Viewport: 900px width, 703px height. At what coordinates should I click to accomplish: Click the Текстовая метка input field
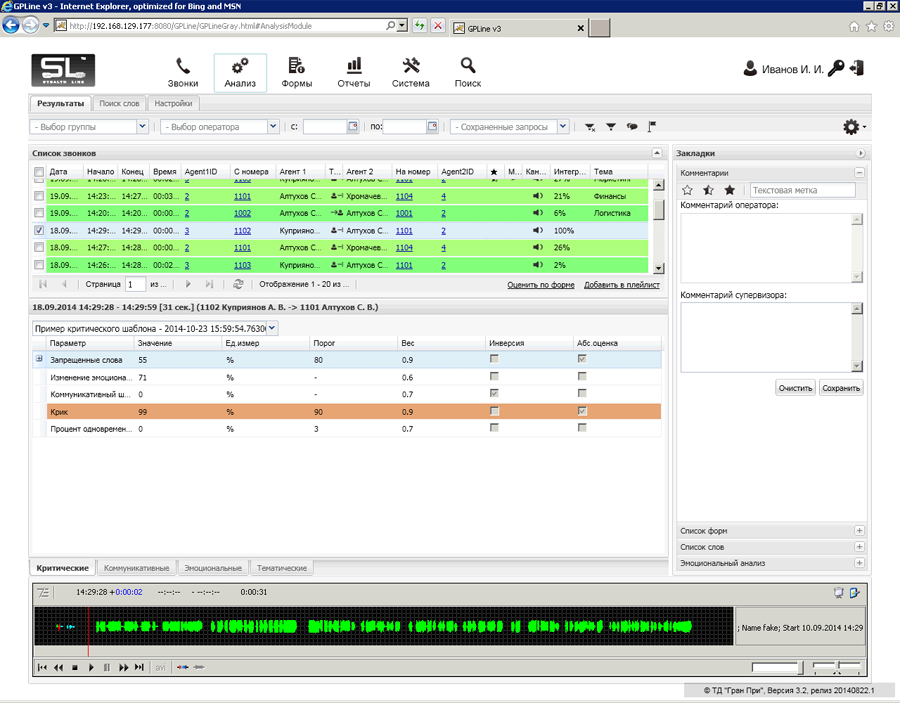[802, 190]
